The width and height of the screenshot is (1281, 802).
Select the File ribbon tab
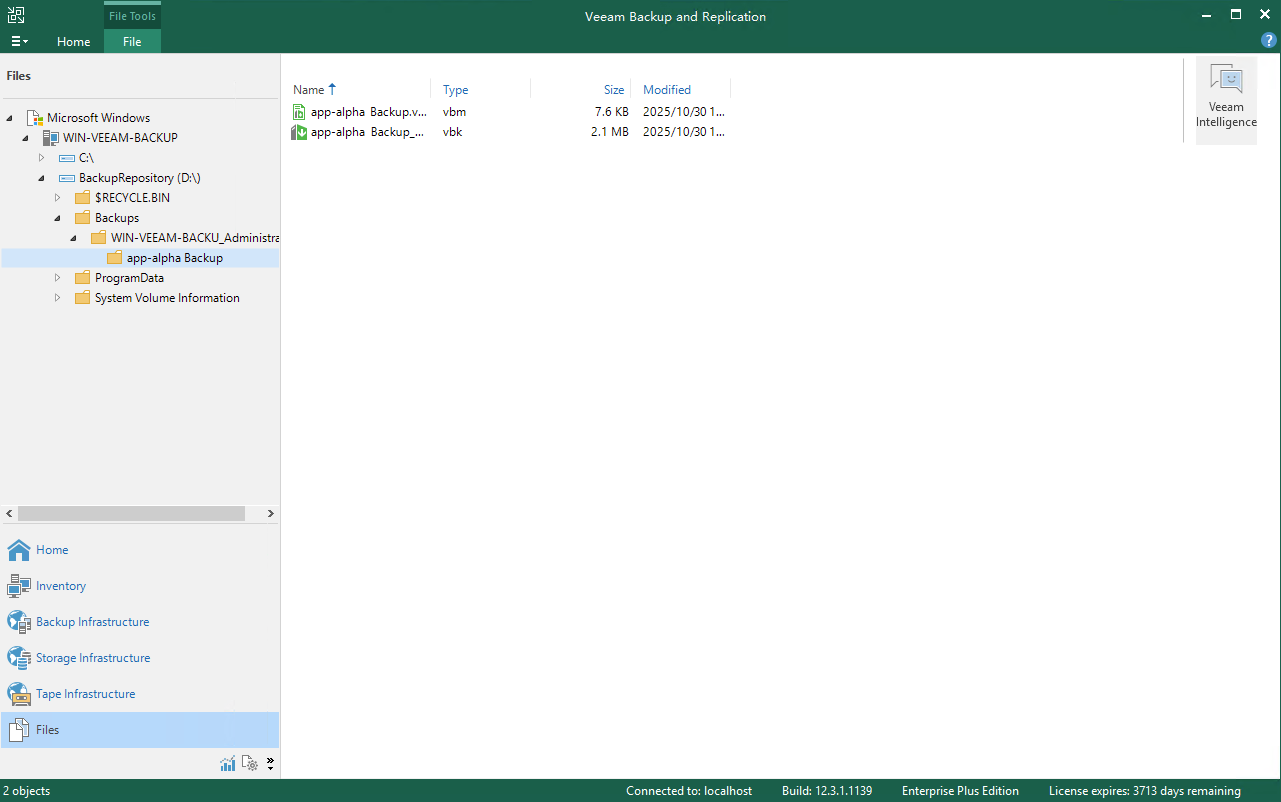132,42
